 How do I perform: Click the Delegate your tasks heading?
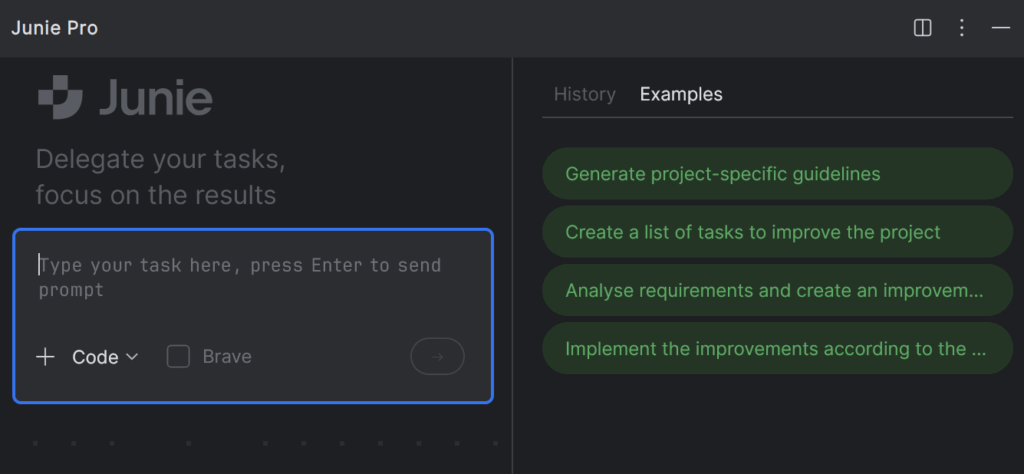point(160,177)
